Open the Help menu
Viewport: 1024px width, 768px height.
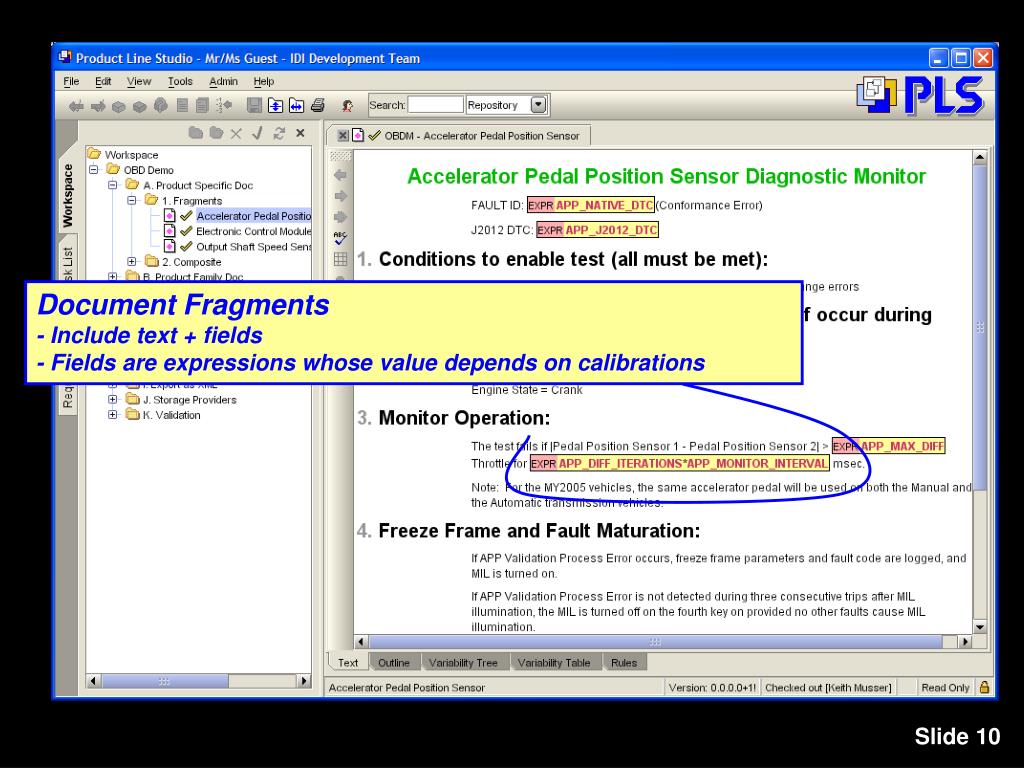pos(264,82)
